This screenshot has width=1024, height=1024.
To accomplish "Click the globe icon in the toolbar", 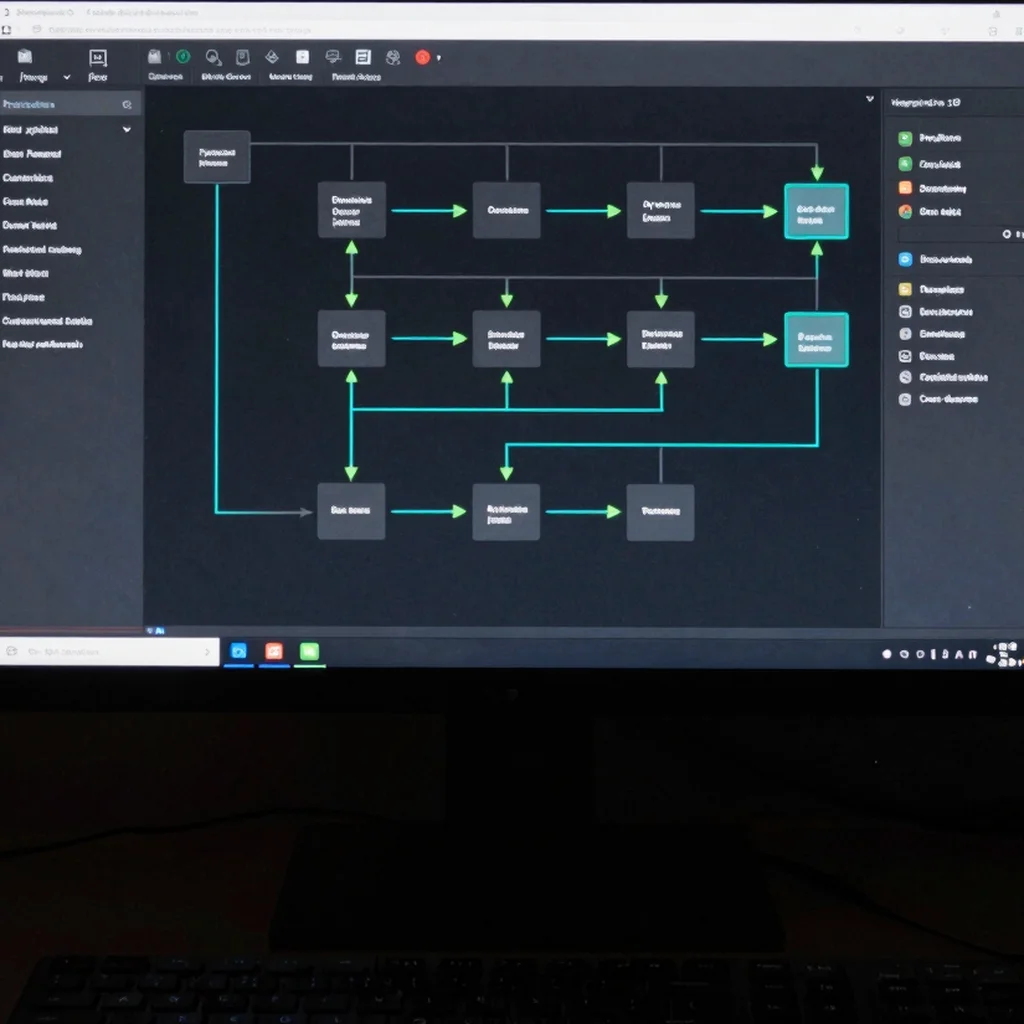I will [393, 57].
